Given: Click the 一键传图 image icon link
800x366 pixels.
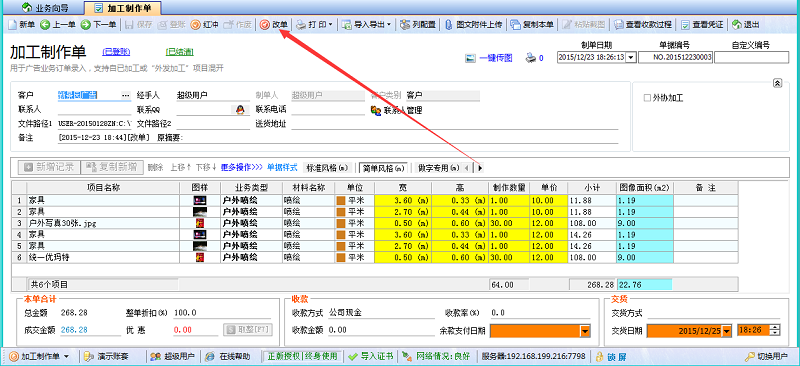Looking at the screenshot, I should [x=470, y=58].
